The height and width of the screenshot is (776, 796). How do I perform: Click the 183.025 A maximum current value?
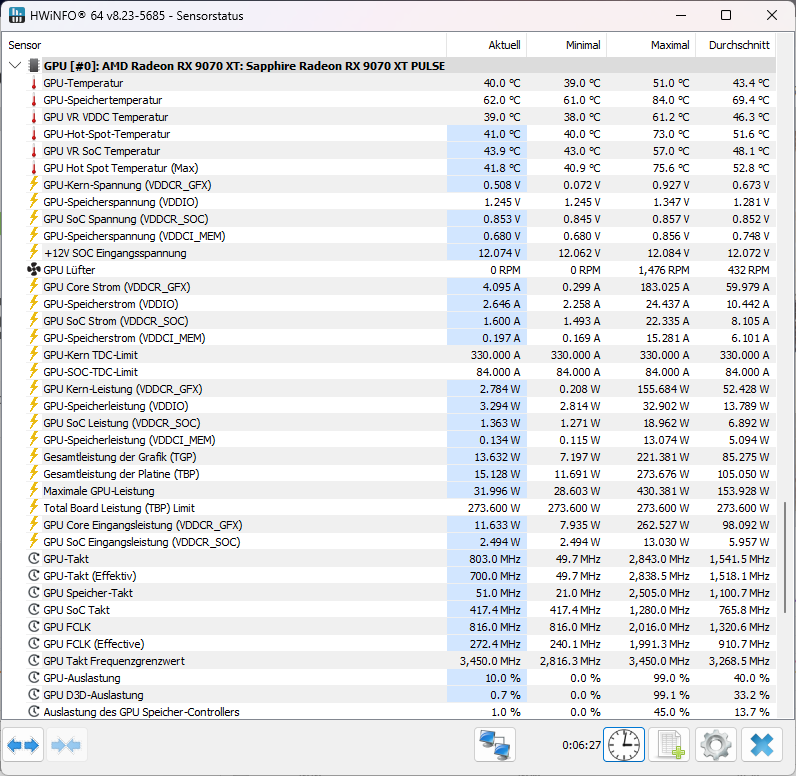[665, 287]
